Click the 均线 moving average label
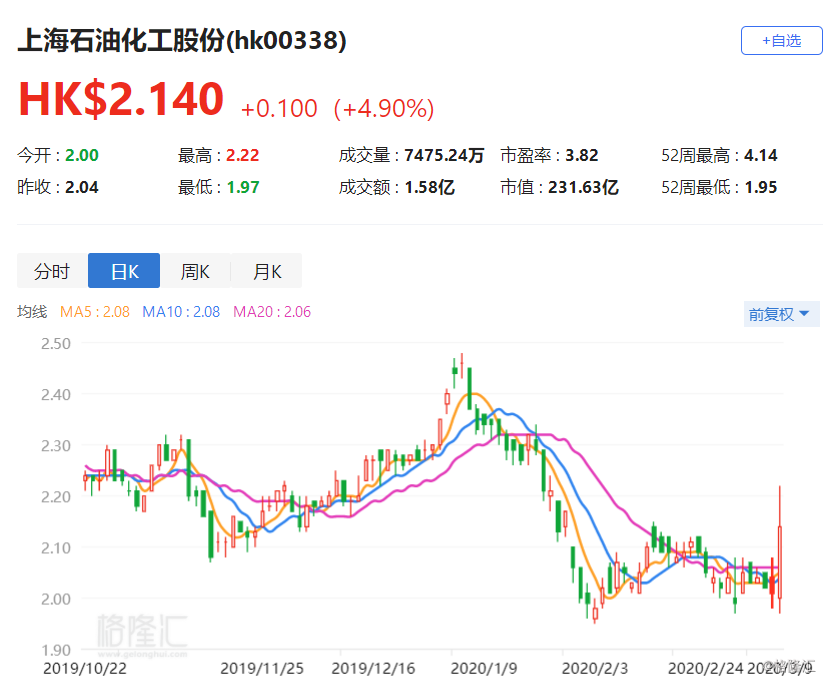The height and width of the screenshot is (680, 823). click(x=32, y=312)
